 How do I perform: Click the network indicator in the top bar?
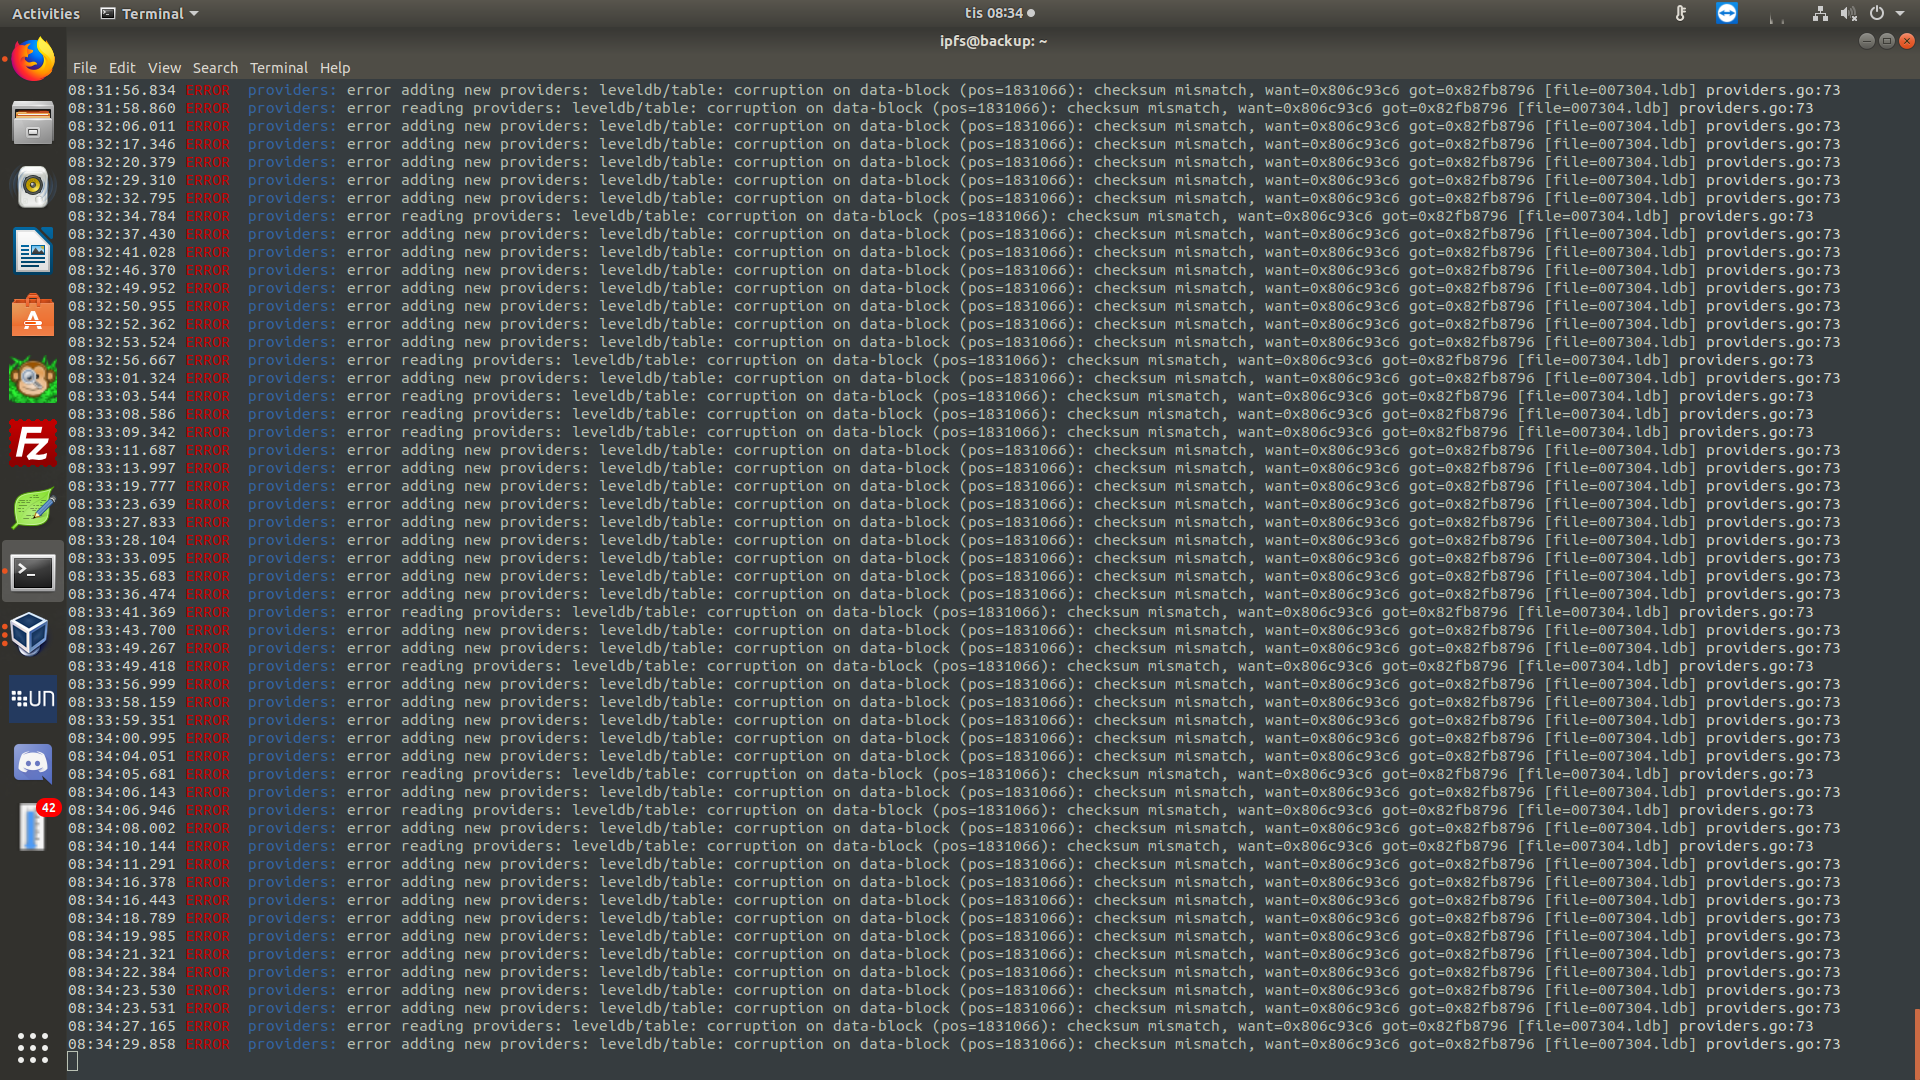(1820, 13)
